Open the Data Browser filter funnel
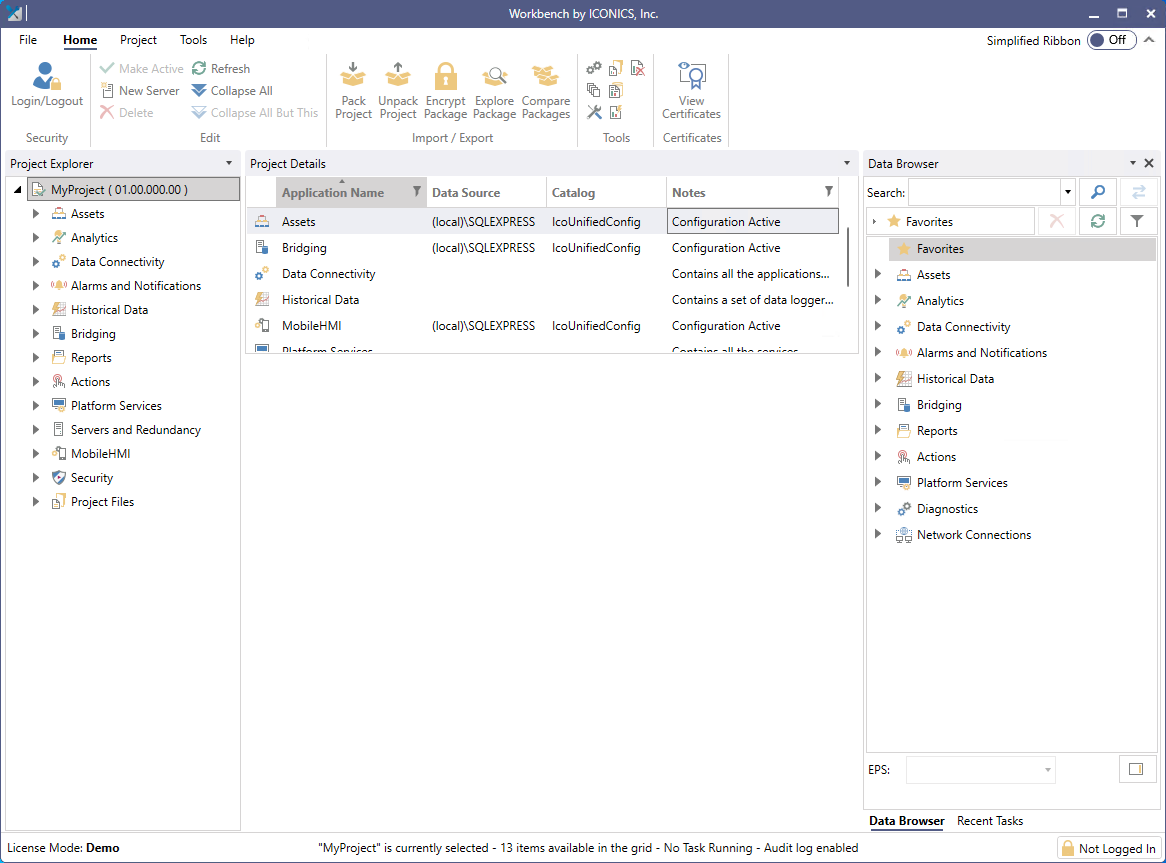1166x863 pixels. 1137,221
